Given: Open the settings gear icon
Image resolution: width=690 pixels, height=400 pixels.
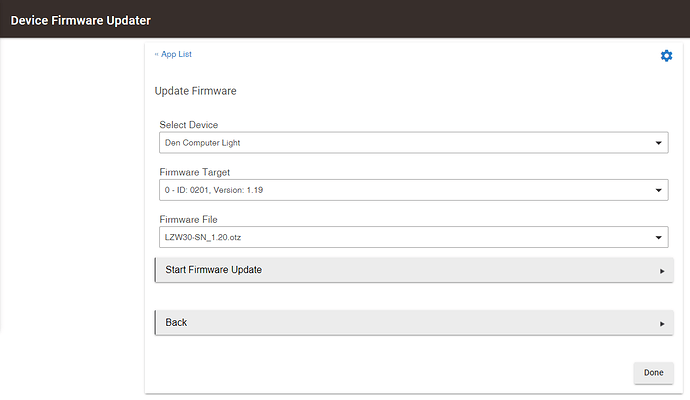Looking at the screenshot, I should coord(666,56).
